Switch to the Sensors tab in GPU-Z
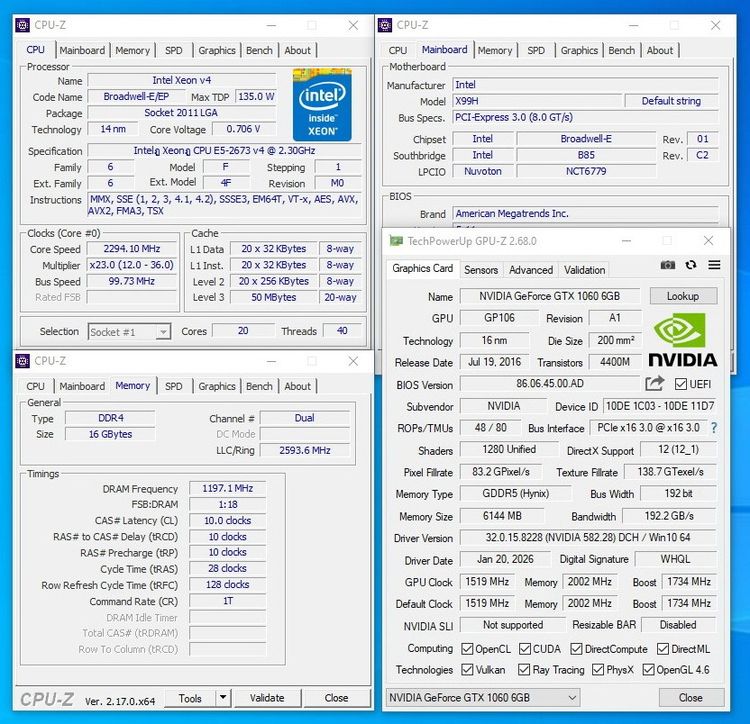 coord(481,270)
